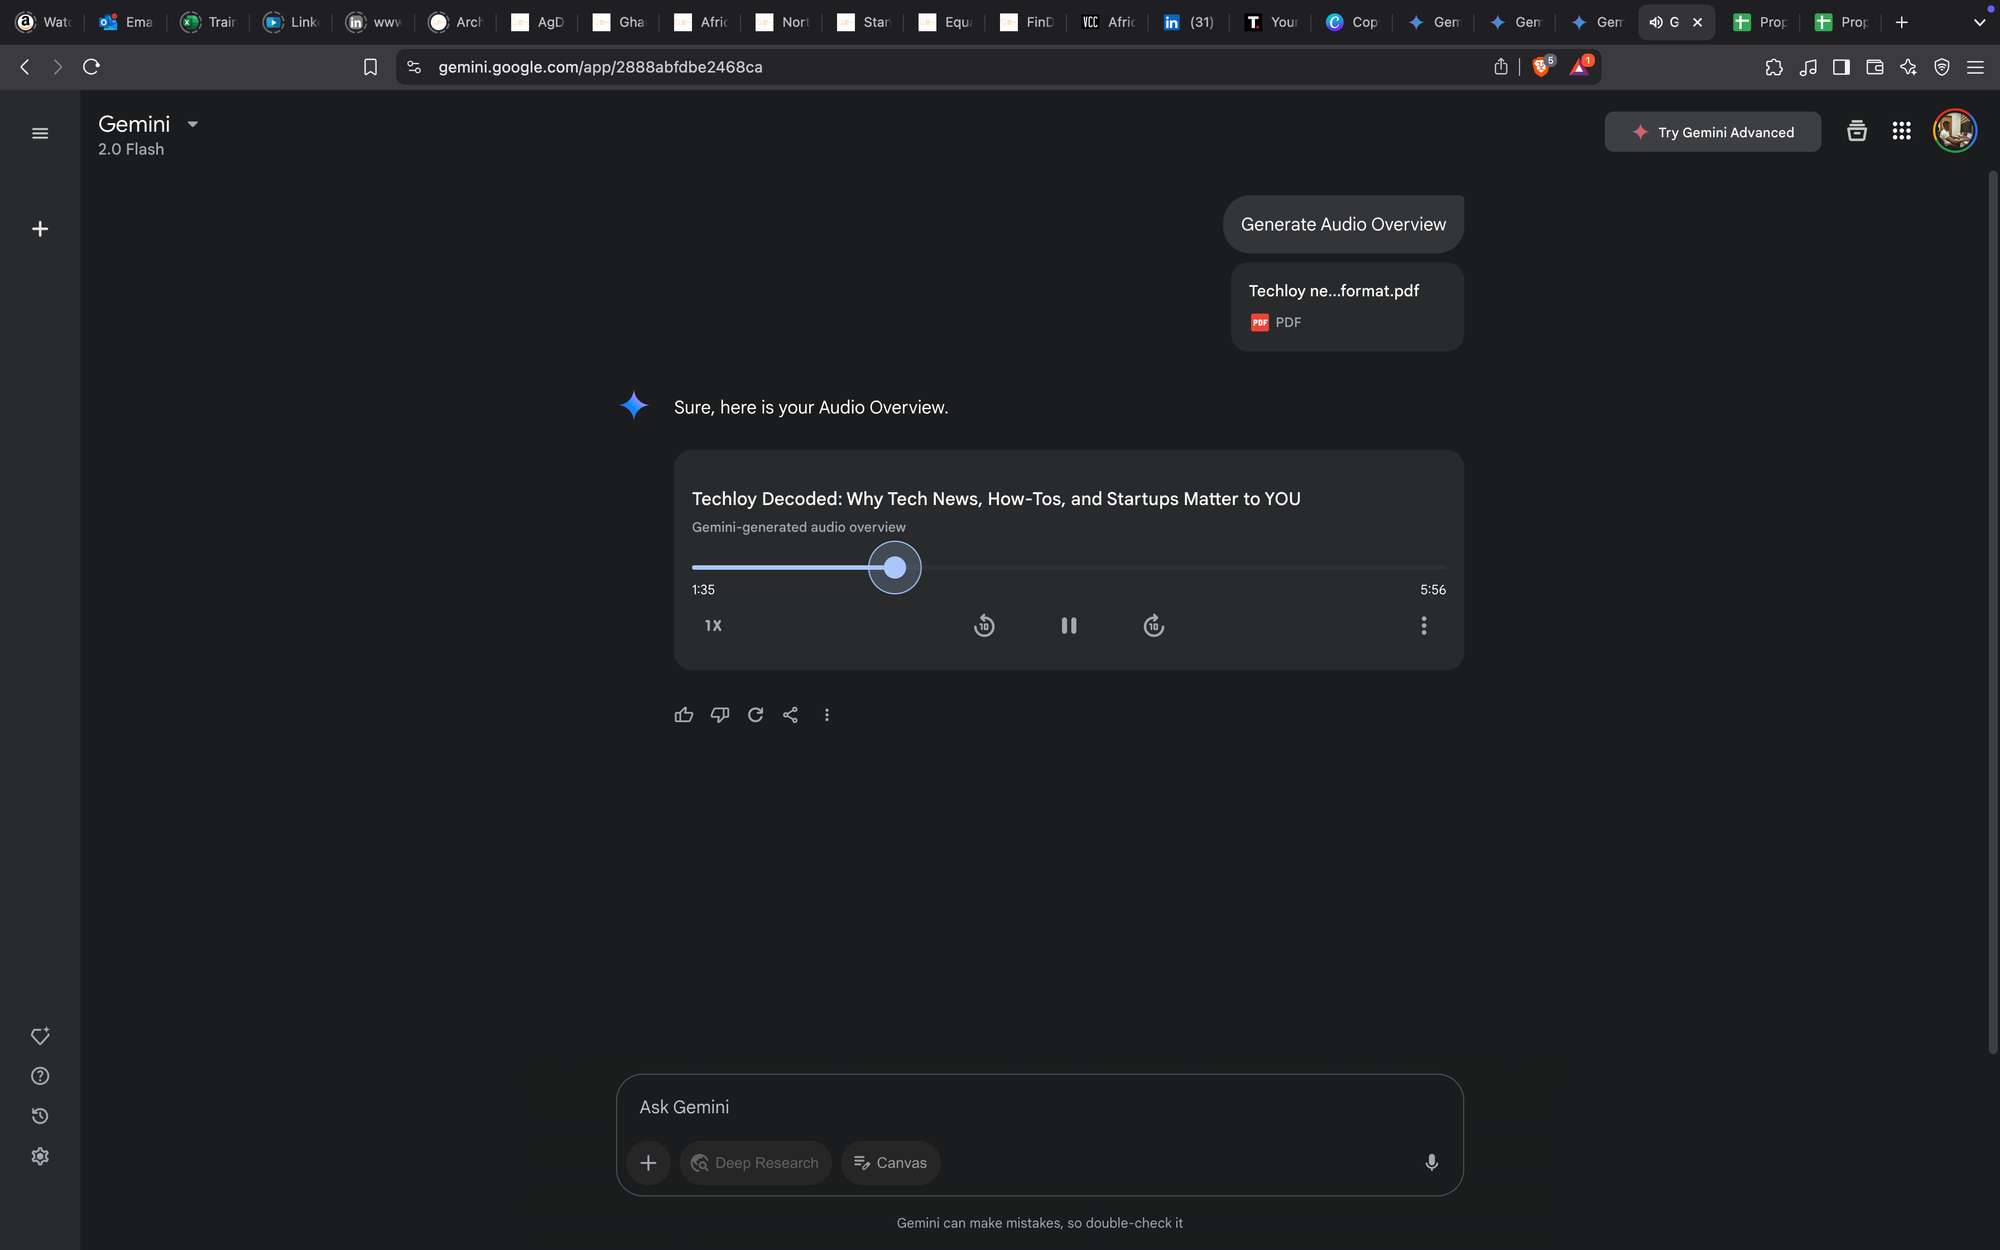Open audio player more options menu
The image size is (2000, 1250).
1424,626
